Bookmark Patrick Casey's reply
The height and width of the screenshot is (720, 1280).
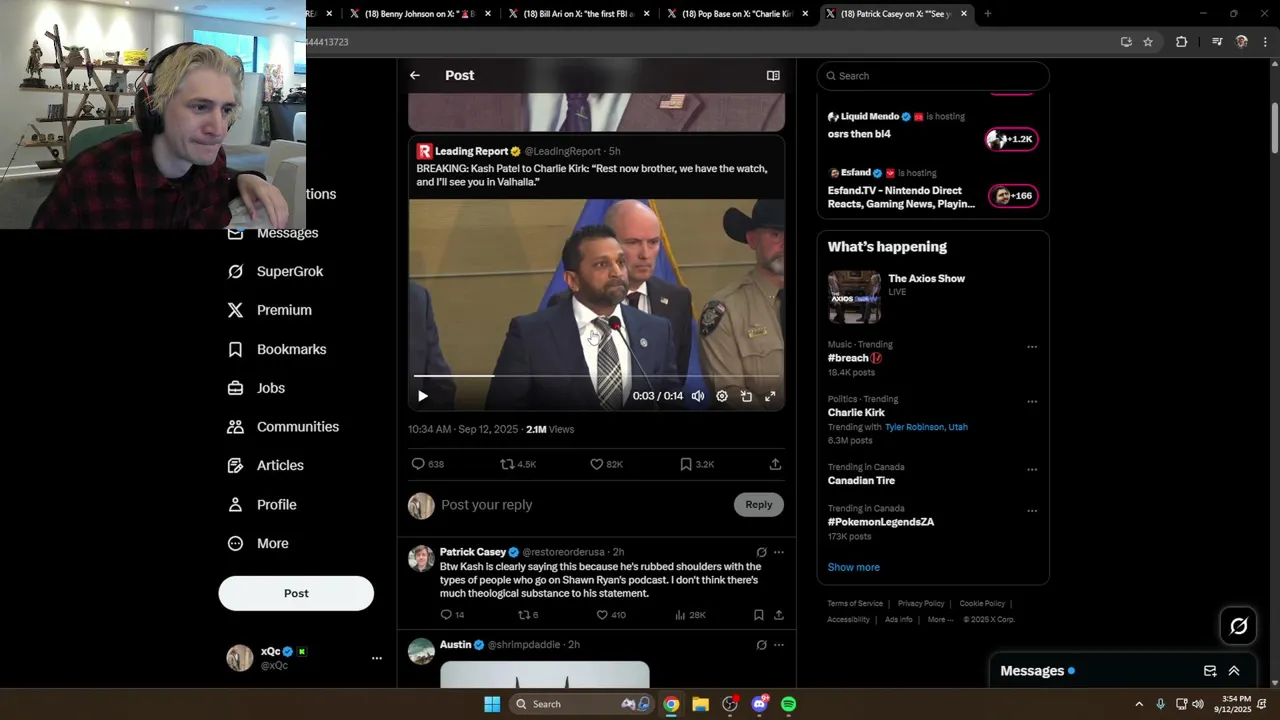click(x=758, y=615)
